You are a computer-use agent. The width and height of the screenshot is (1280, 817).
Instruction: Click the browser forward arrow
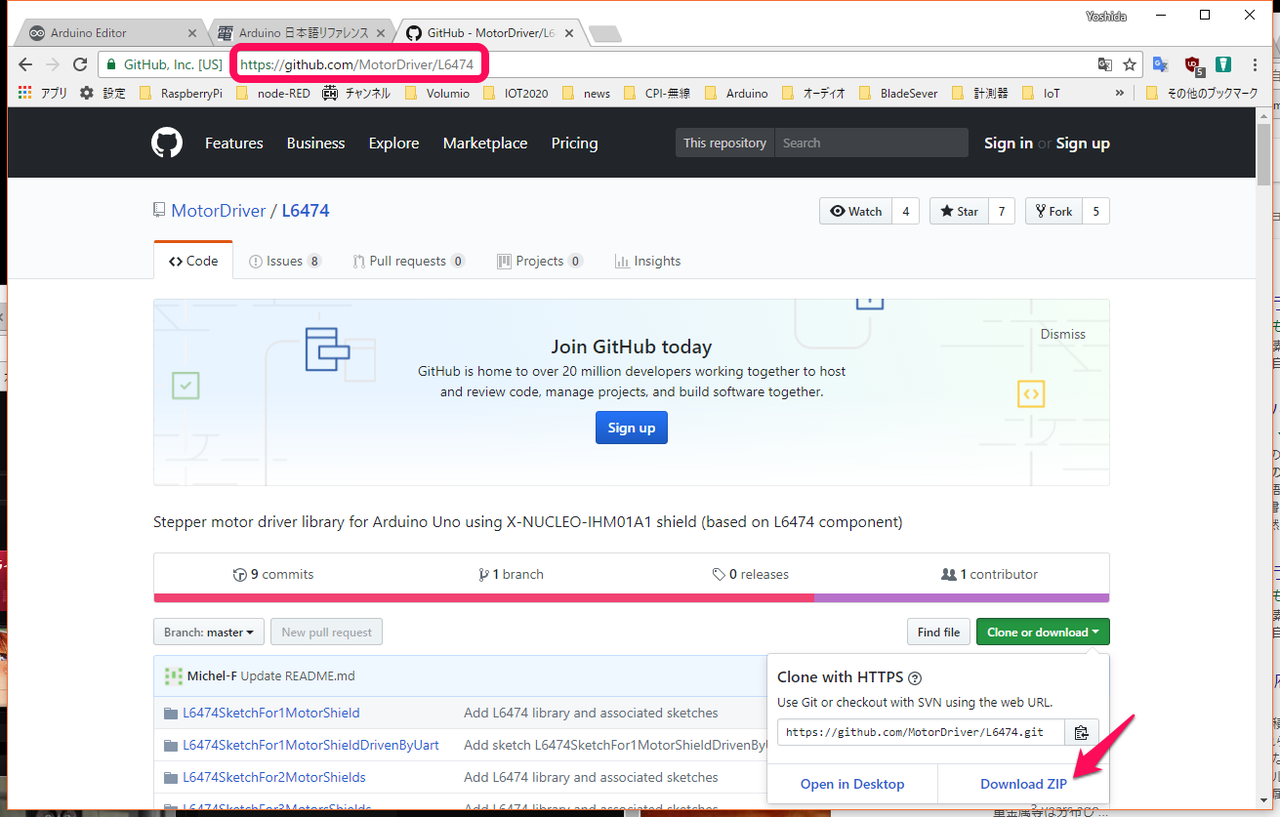[53, 65]
